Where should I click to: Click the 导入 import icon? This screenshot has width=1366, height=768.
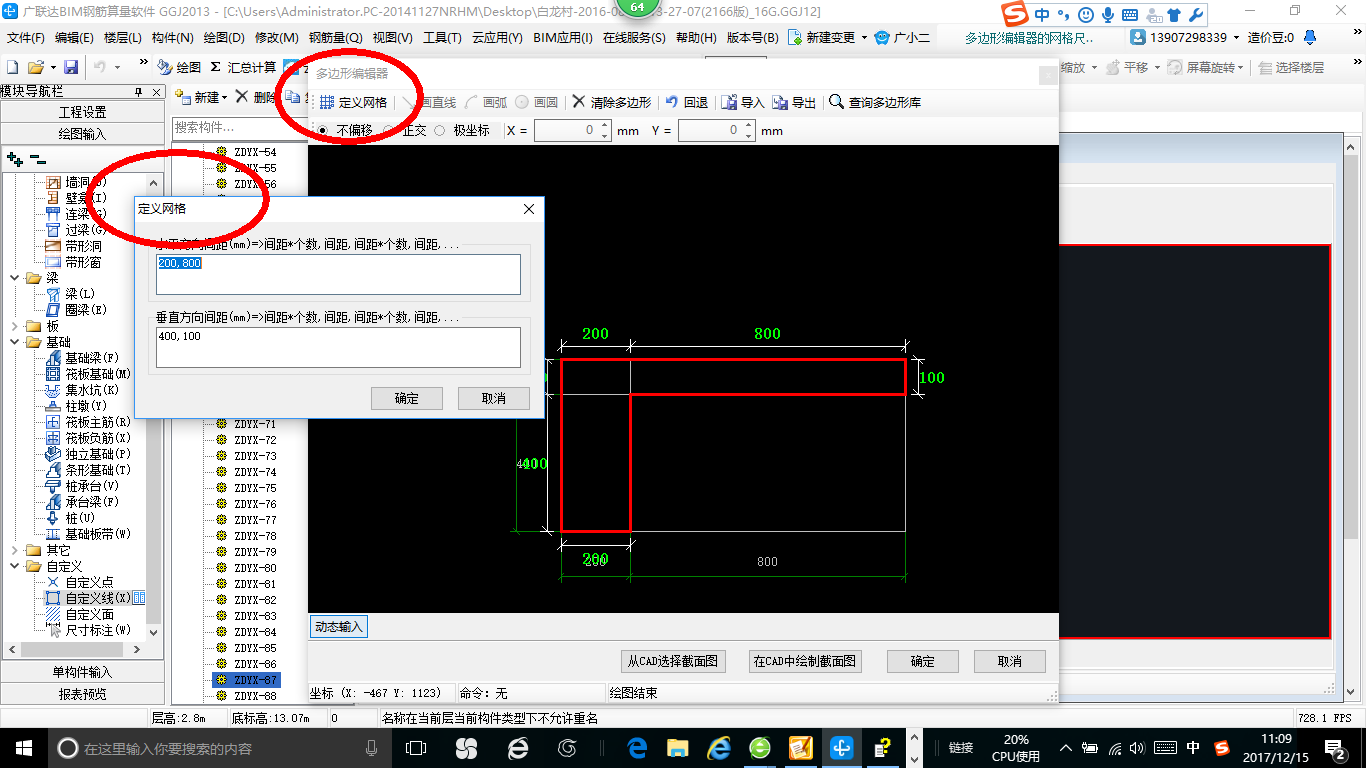[729, 102]
